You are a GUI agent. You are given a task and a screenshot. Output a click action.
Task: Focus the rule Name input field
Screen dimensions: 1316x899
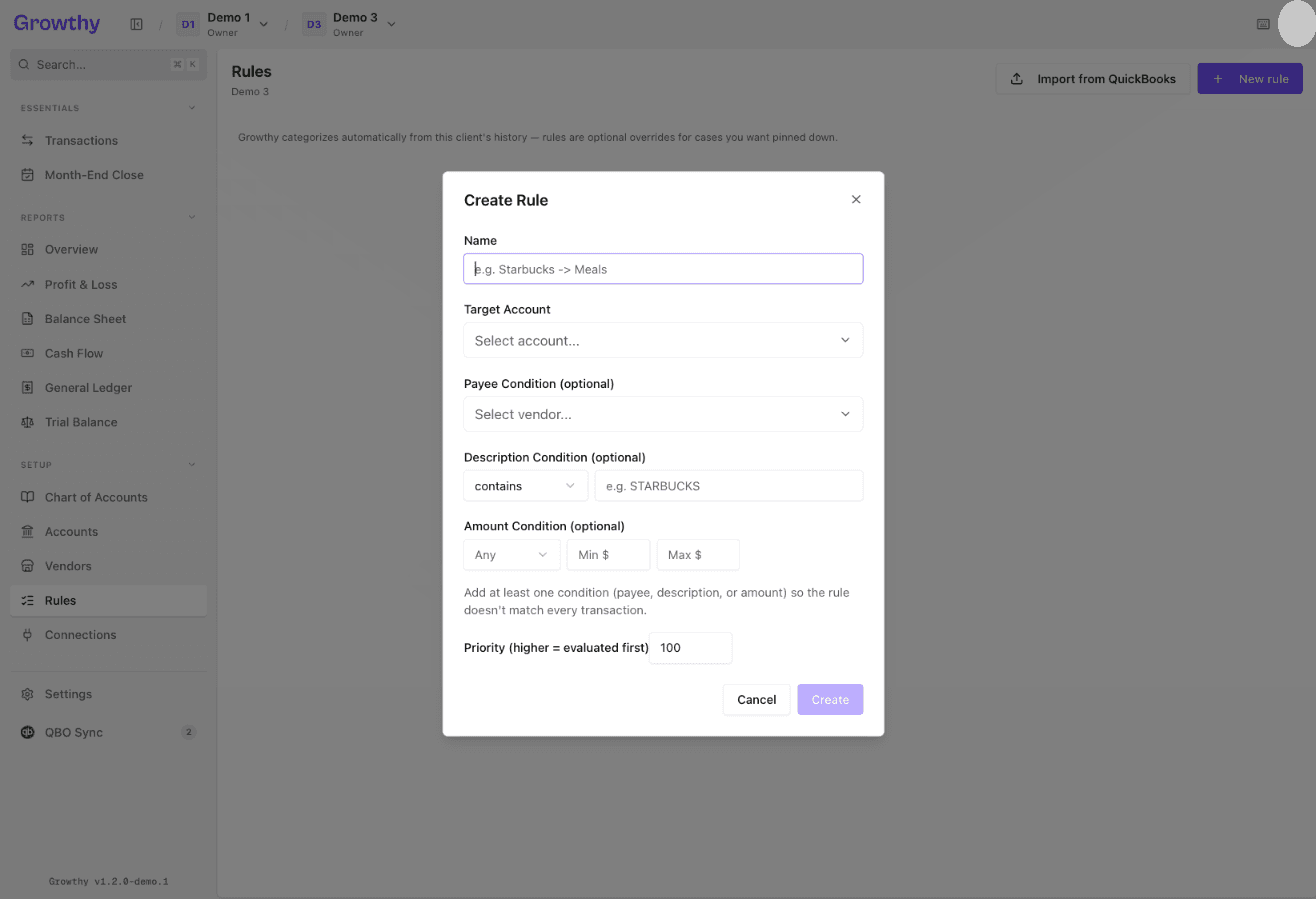[663, 269]
